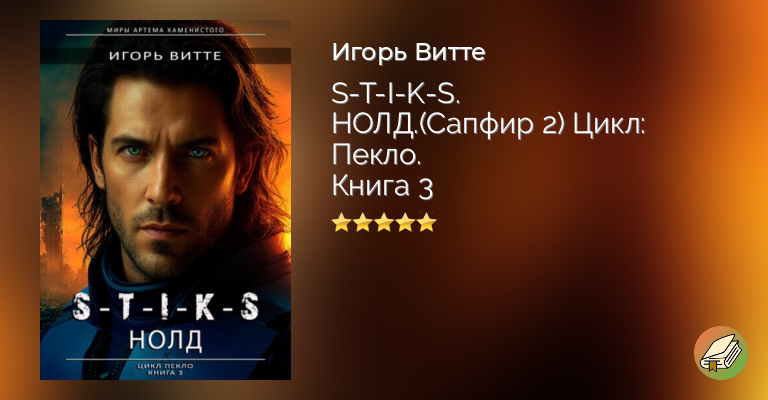Image resolution: width=768 pixels, height=400 pixels.
Task: Open the book cover thumbnail on the face
Action: coord(165,200)
